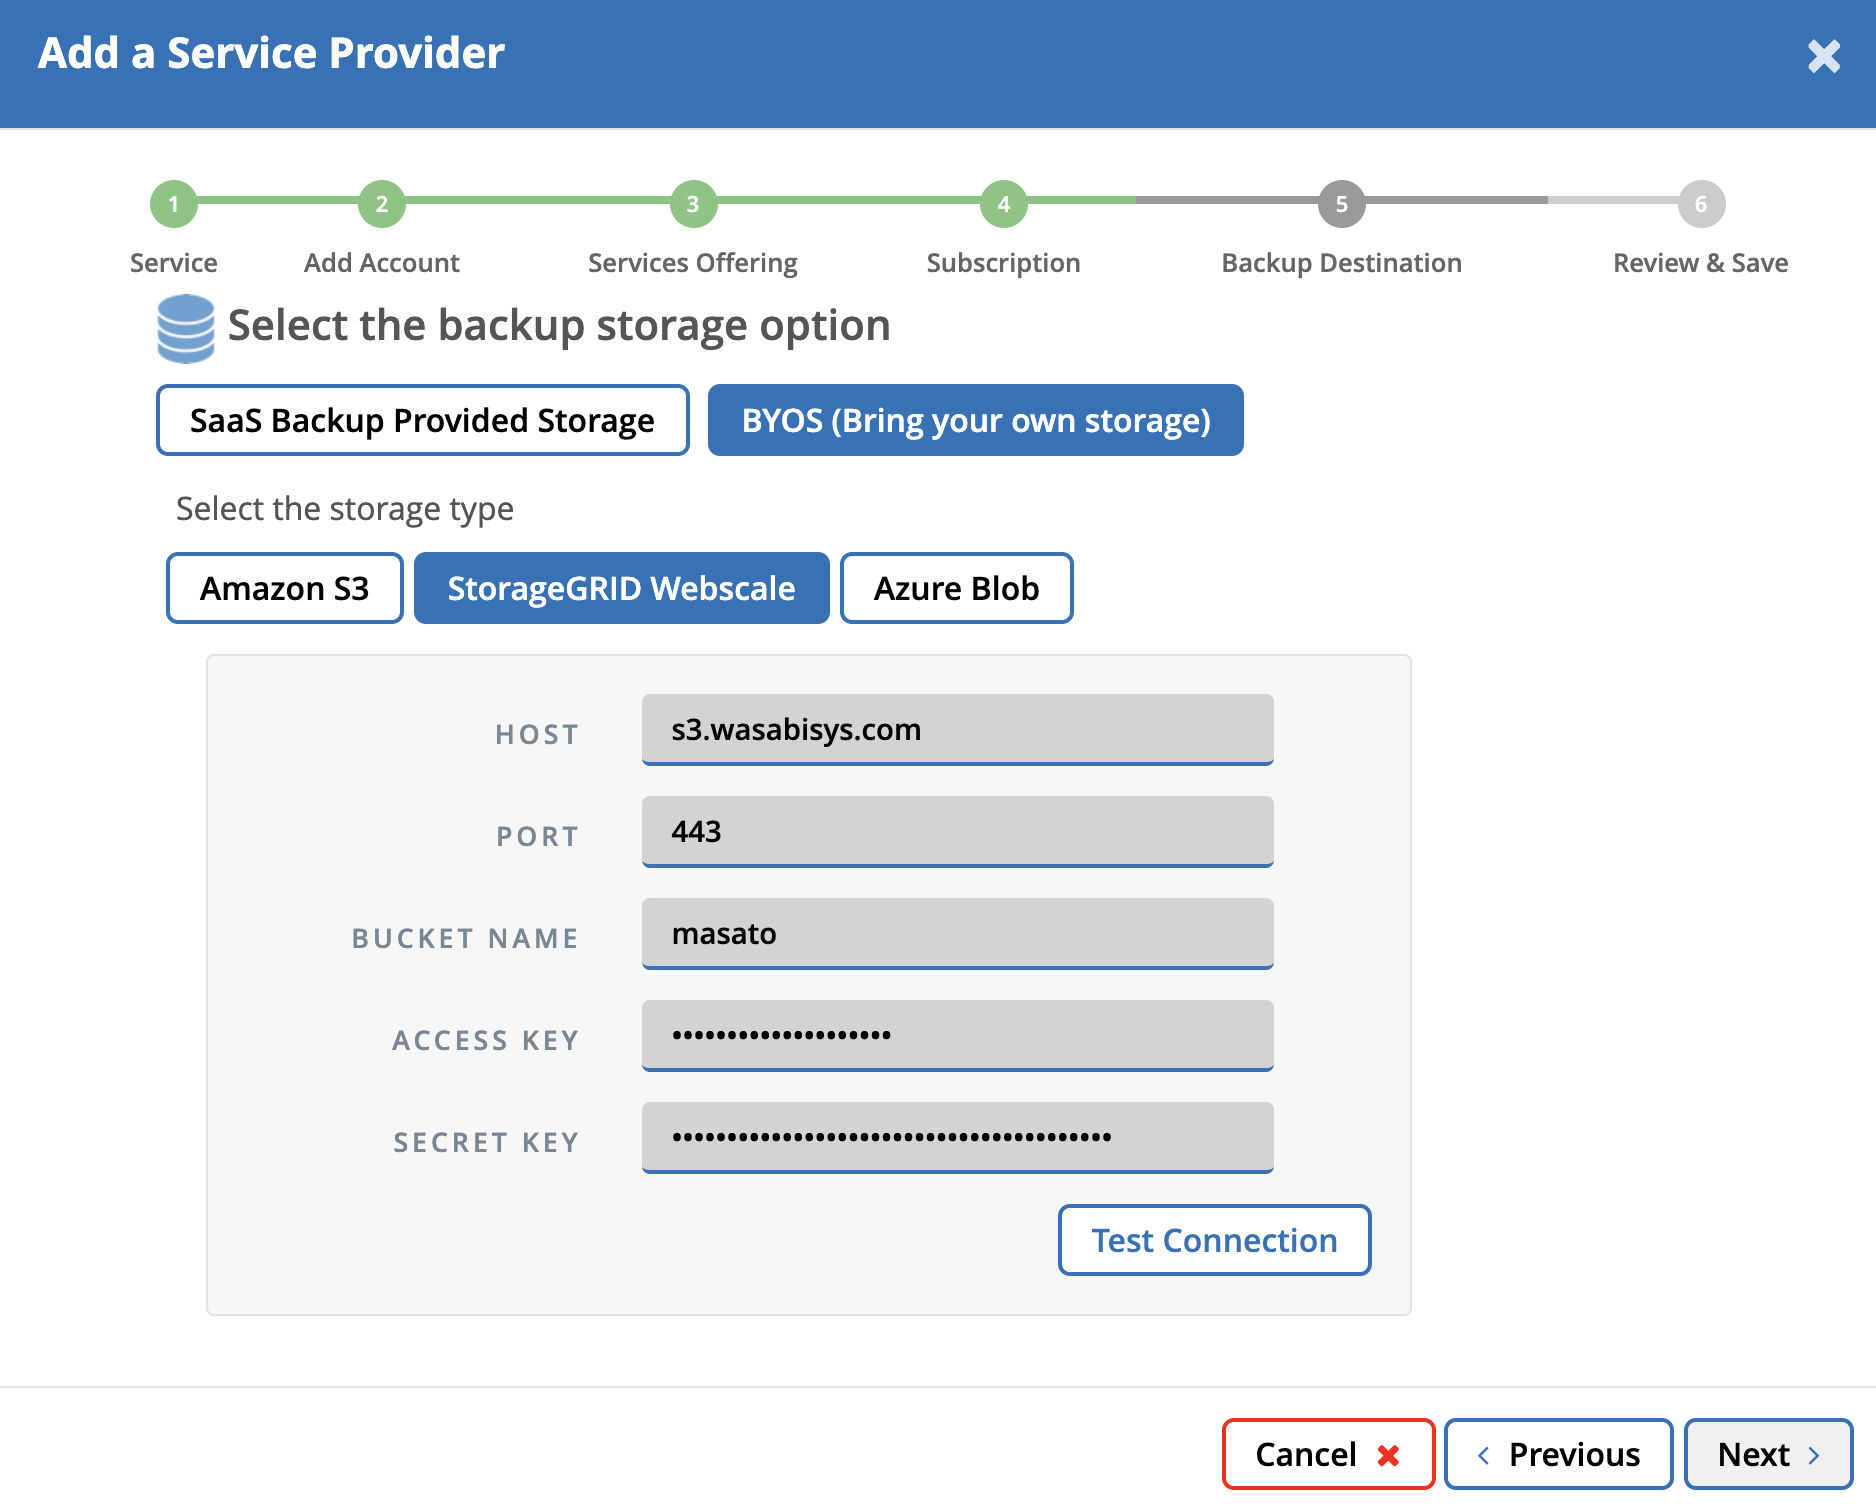Click the Service step label
The height and width of the screenshot is (1510, 1876).
pos(174,263)
